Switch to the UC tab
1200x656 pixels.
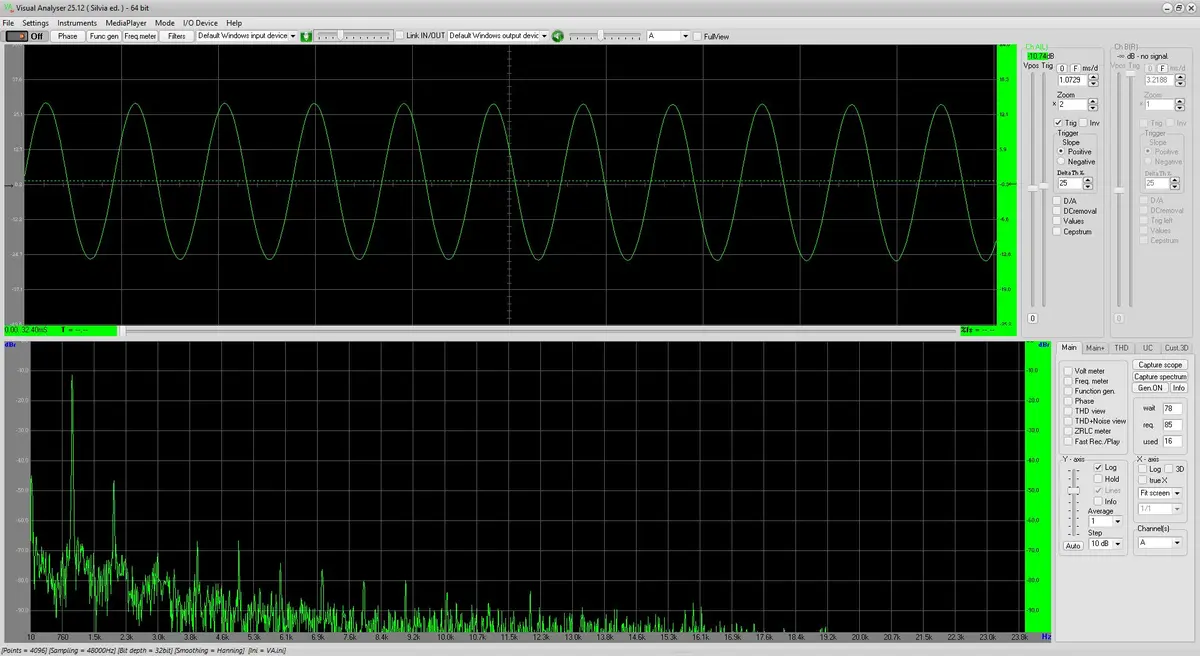click(1147, 347)
